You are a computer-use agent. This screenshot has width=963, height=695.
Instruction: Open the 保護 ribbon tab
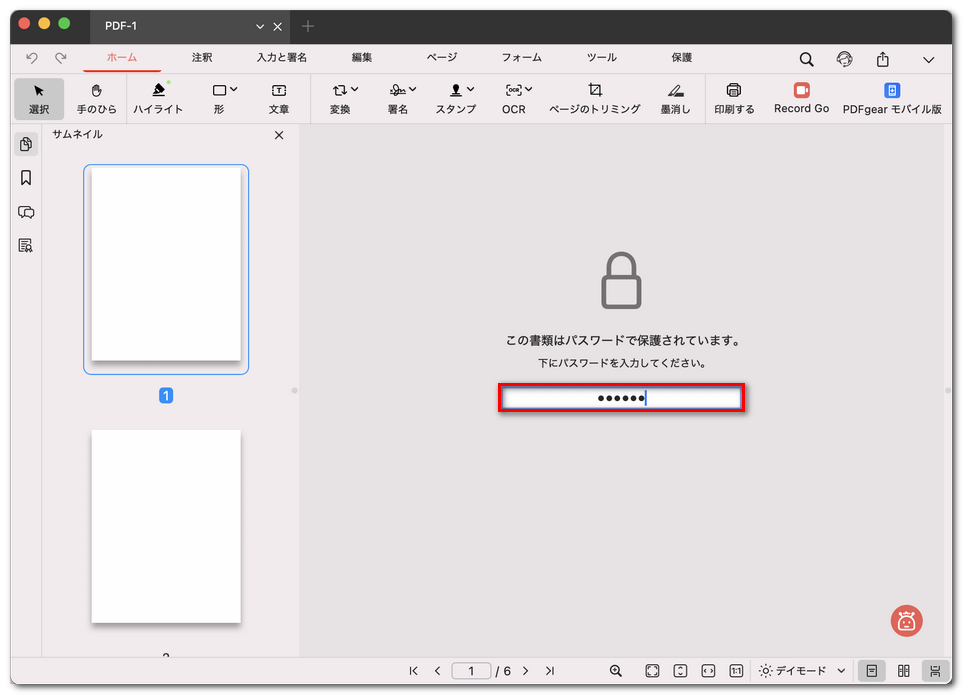click(681, 58)
